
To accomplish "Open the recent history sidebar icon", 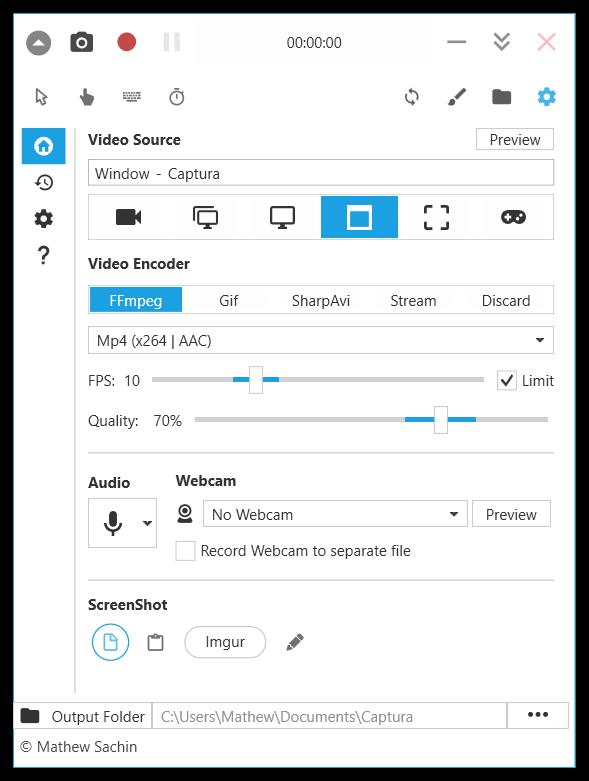I will (x=44, y=183).
